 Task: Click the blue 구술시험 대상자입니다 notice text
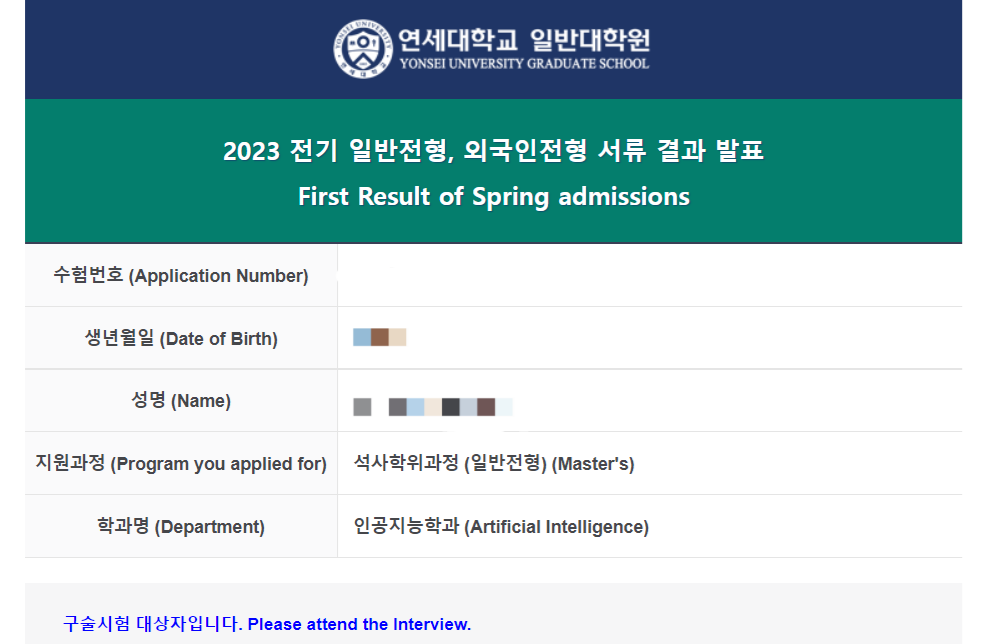click(x=151, y=624)
